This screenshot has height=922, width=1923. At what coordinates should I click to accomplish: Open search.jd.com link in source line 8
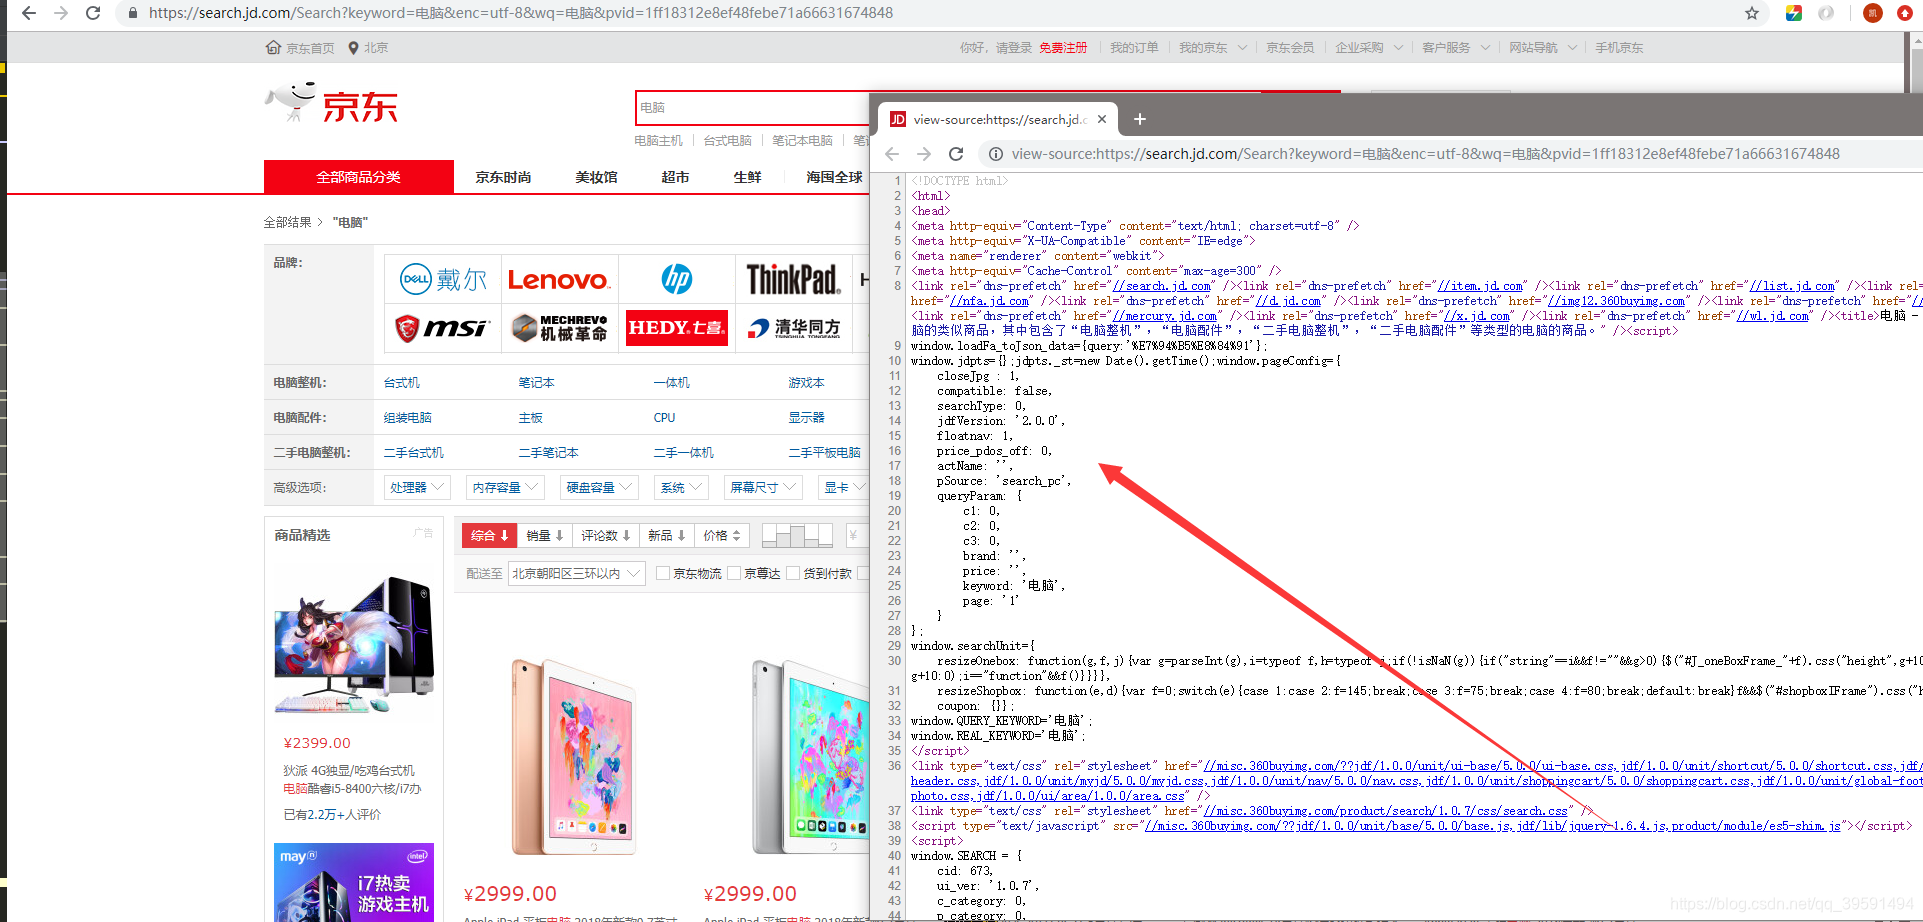point(1162,286)
